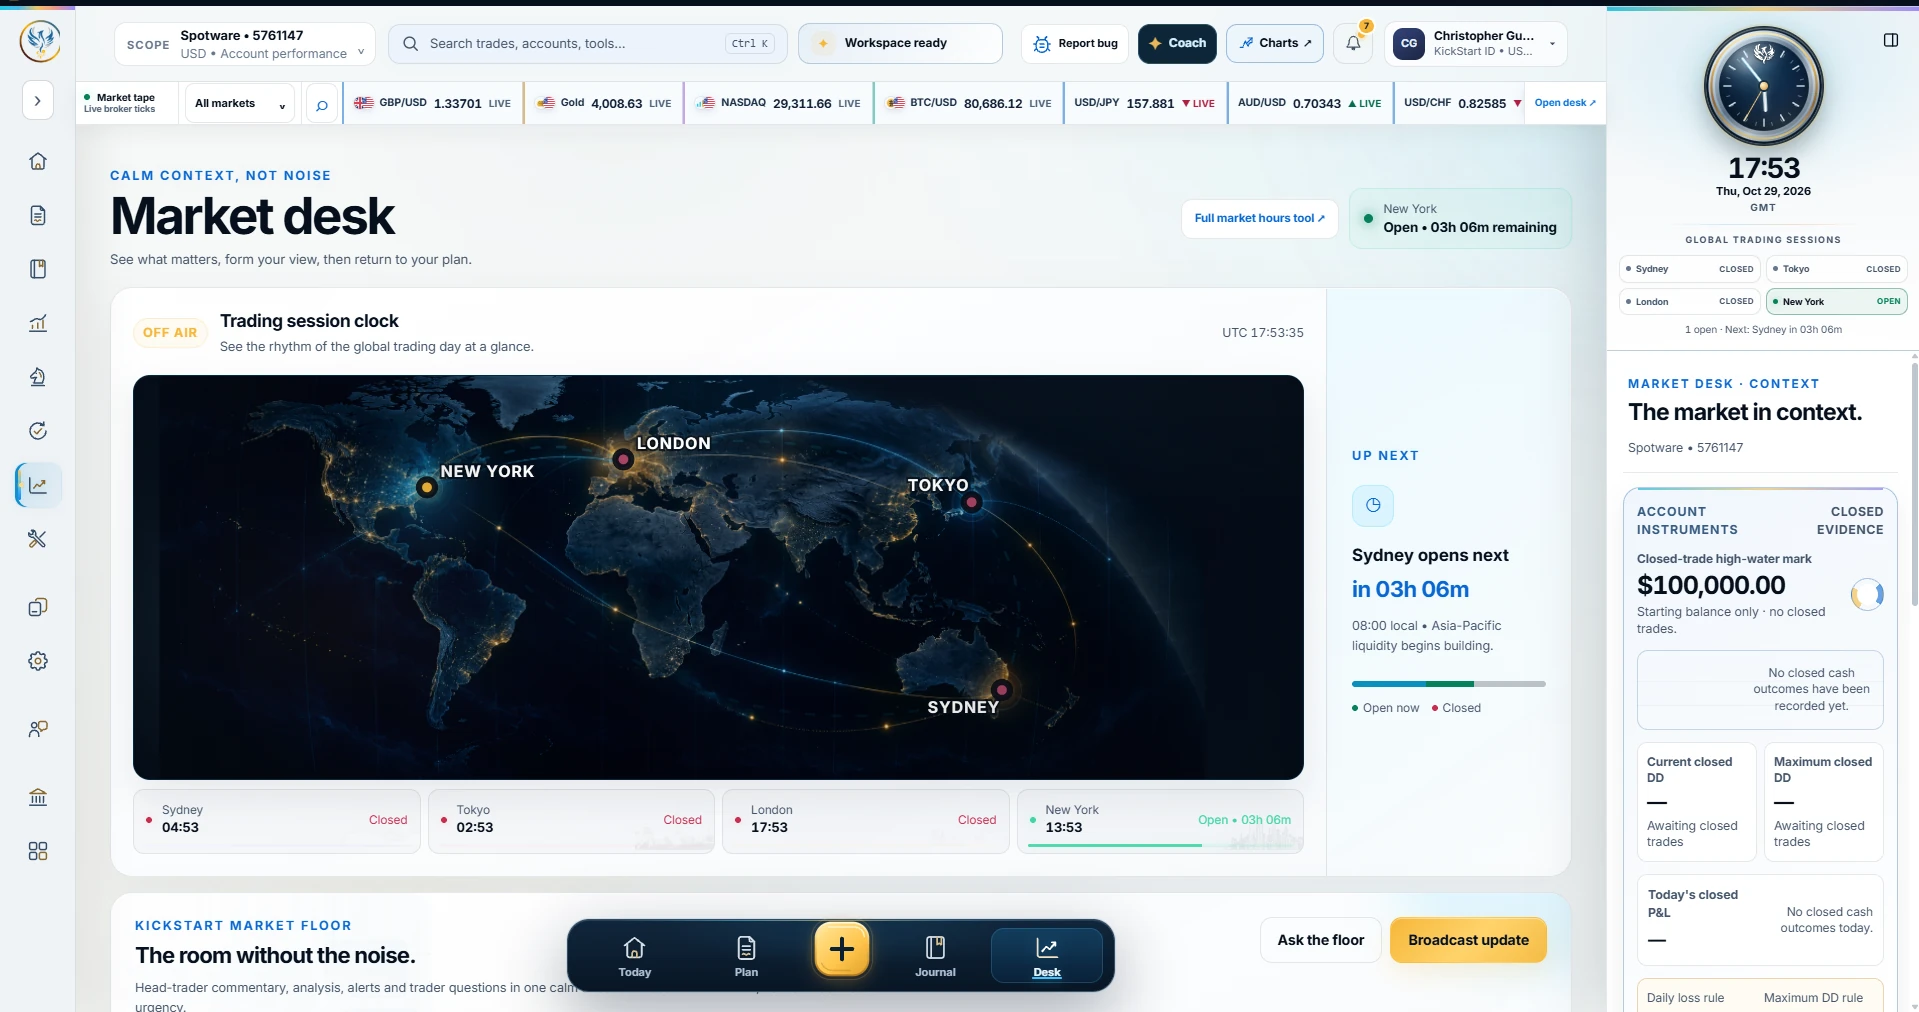Focus the Search trades, accounts, tools field
The height and width of the screenshot is (1012, 1919).
(588, 44)
